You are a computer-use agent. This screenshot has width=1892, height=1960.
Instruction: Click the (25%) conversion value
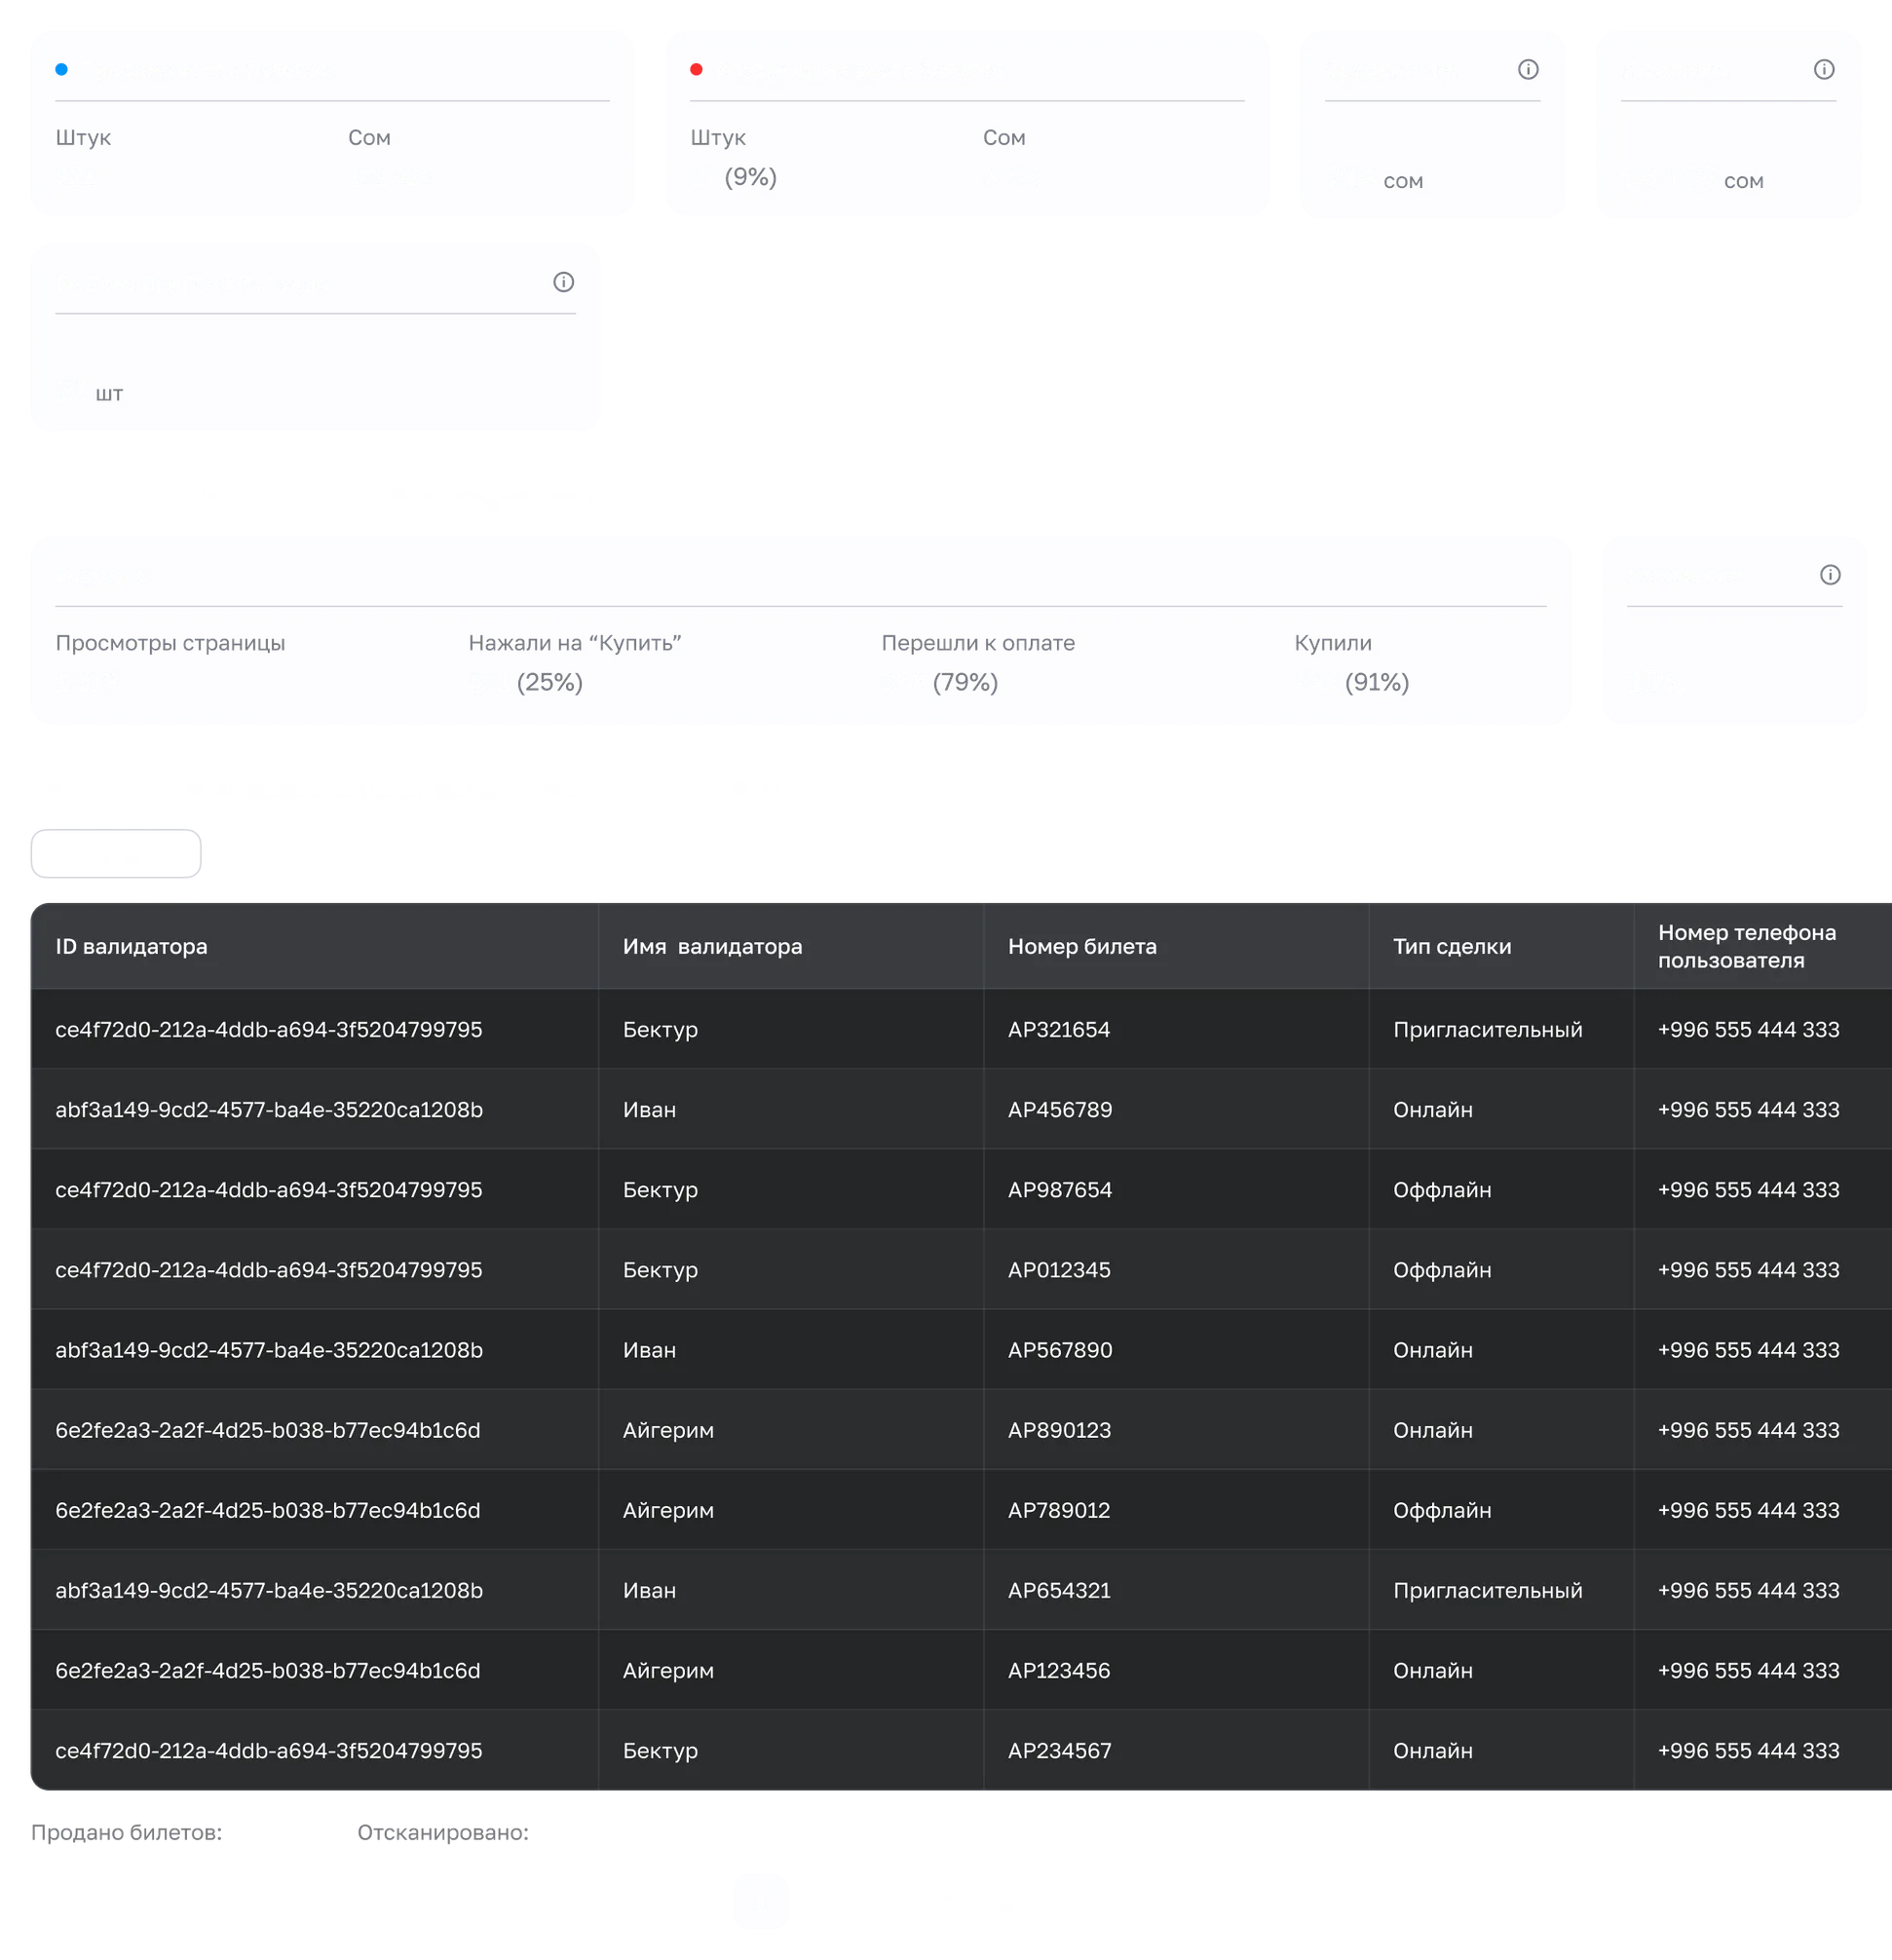tap(549, 682)
